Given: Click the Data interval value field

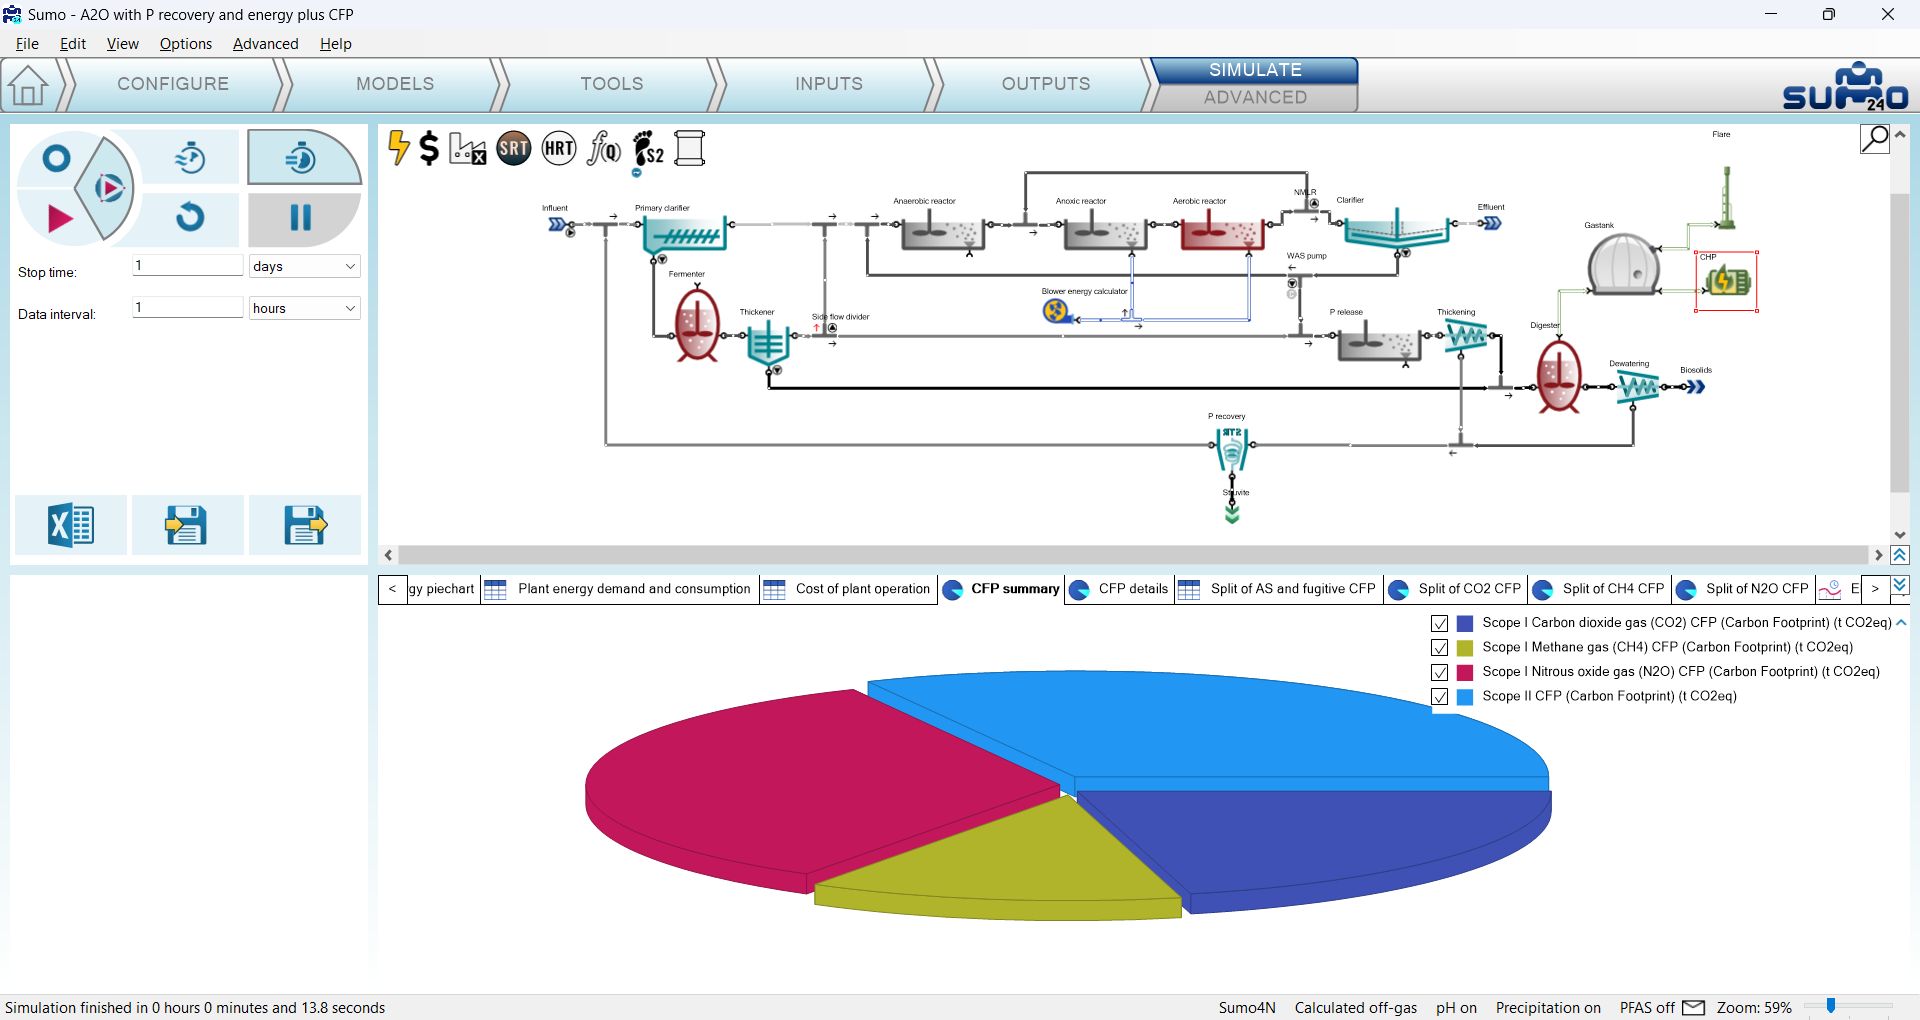Looking at the screenshot, I should click(188, 308).
